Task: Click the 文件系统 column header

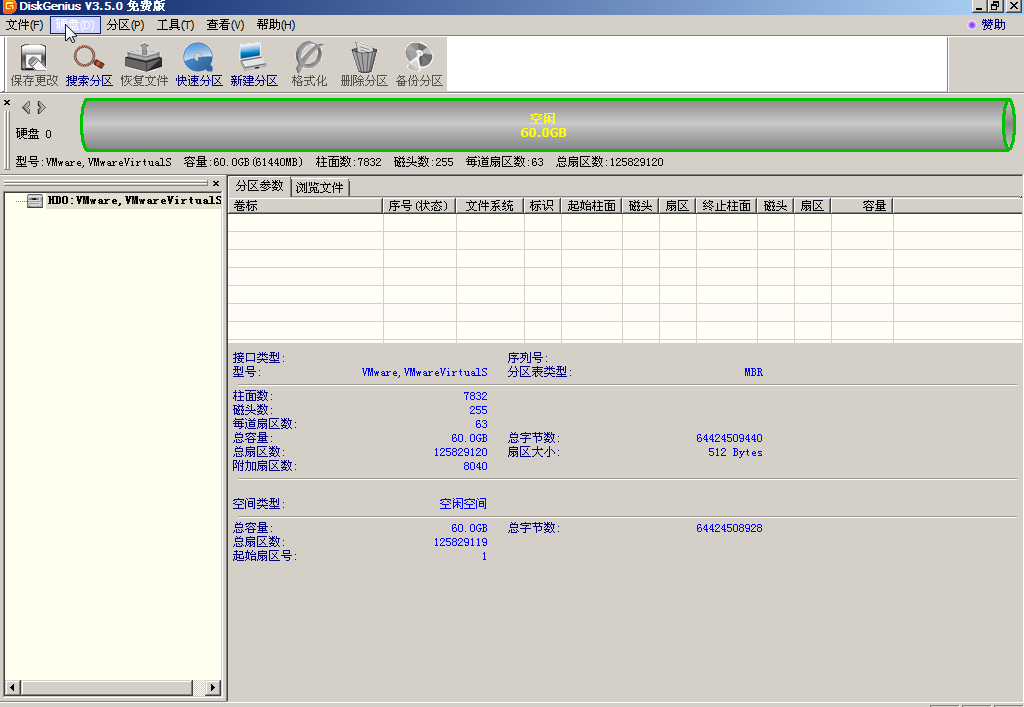Action: (489, 206)
